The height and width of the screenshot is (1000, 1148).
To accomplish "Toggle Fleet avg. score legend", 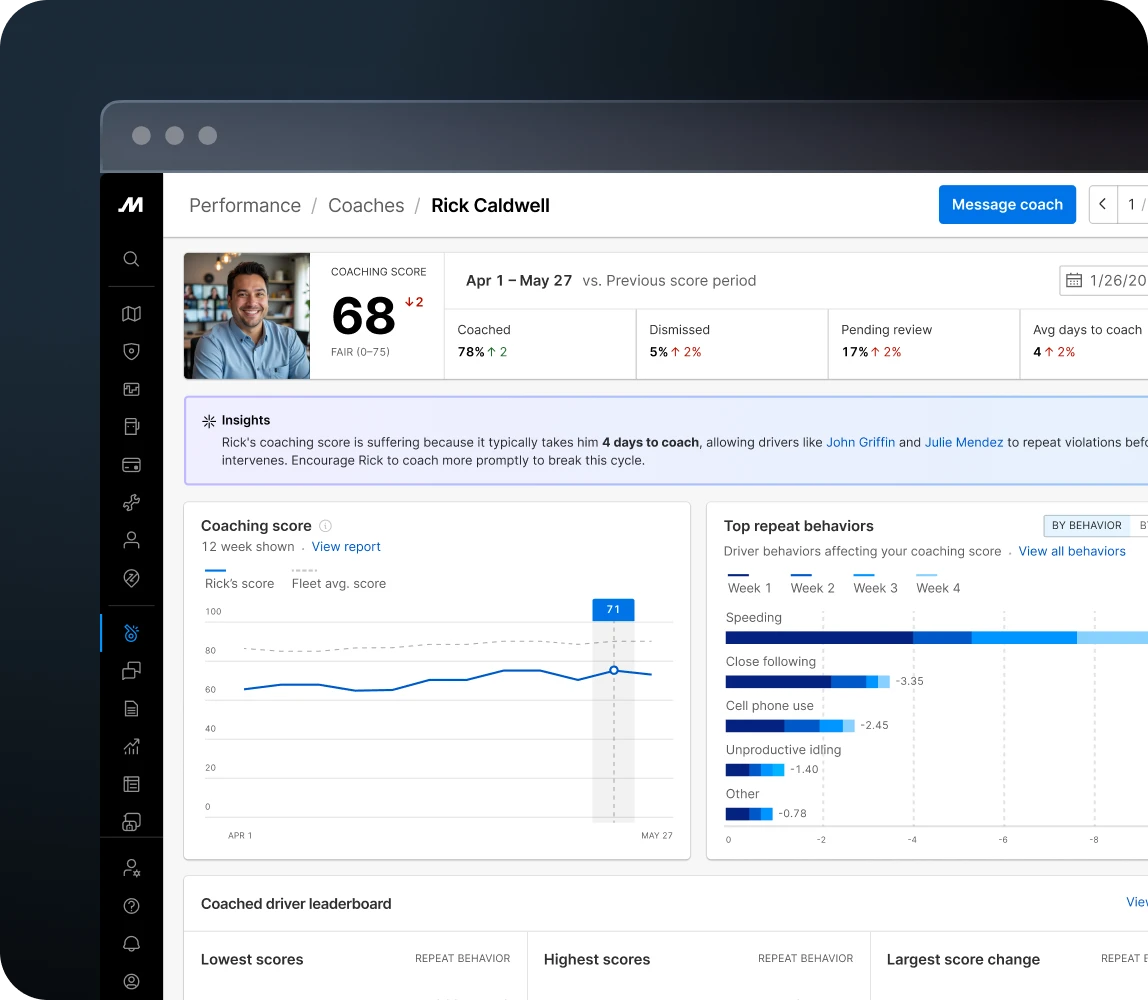I will point(338,579).
